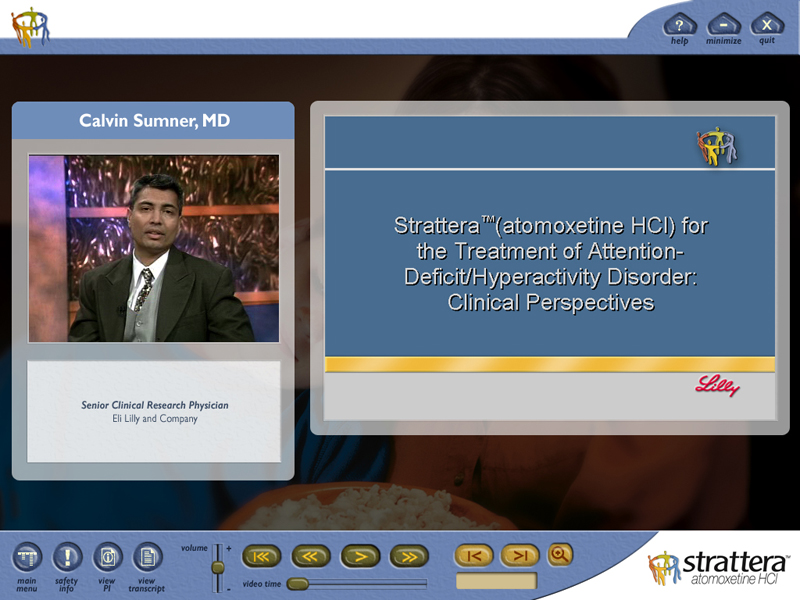The height and width of the screenshot is (600, 800).
Task: Open the main menu icon
Action: [x=27, y=557]
